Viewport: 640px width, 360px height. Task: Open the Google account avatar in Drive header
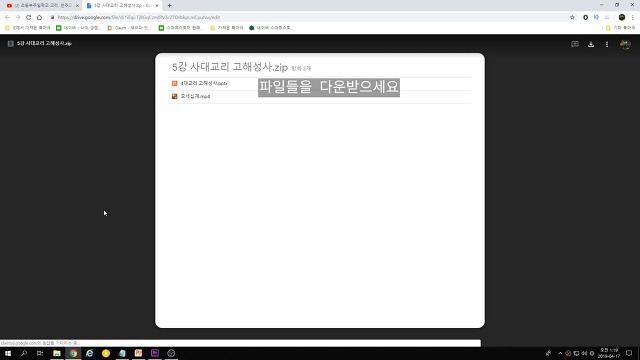625,44
